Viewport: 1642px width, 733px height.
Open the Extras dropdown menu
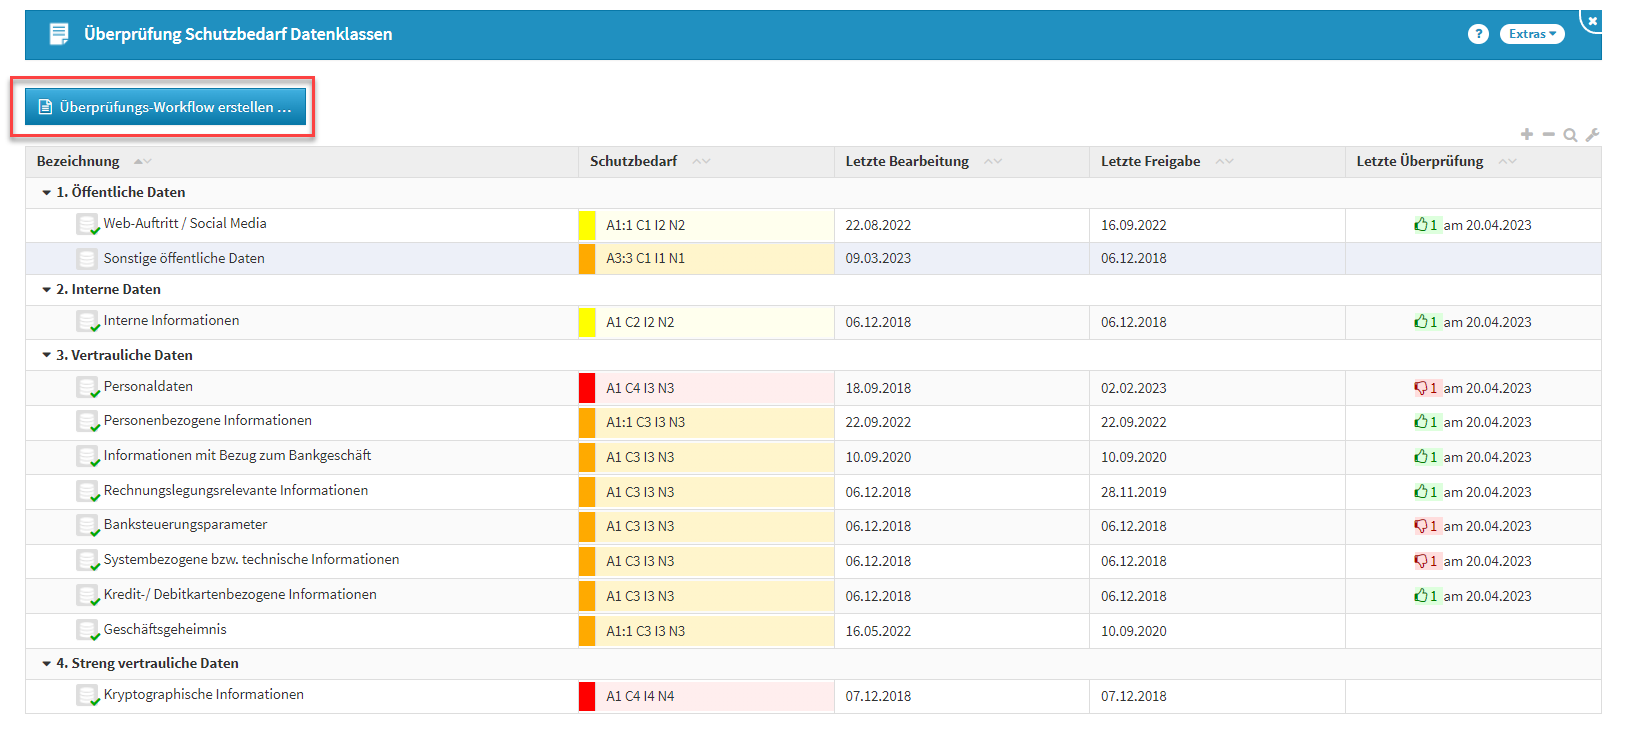[1531, 34]
